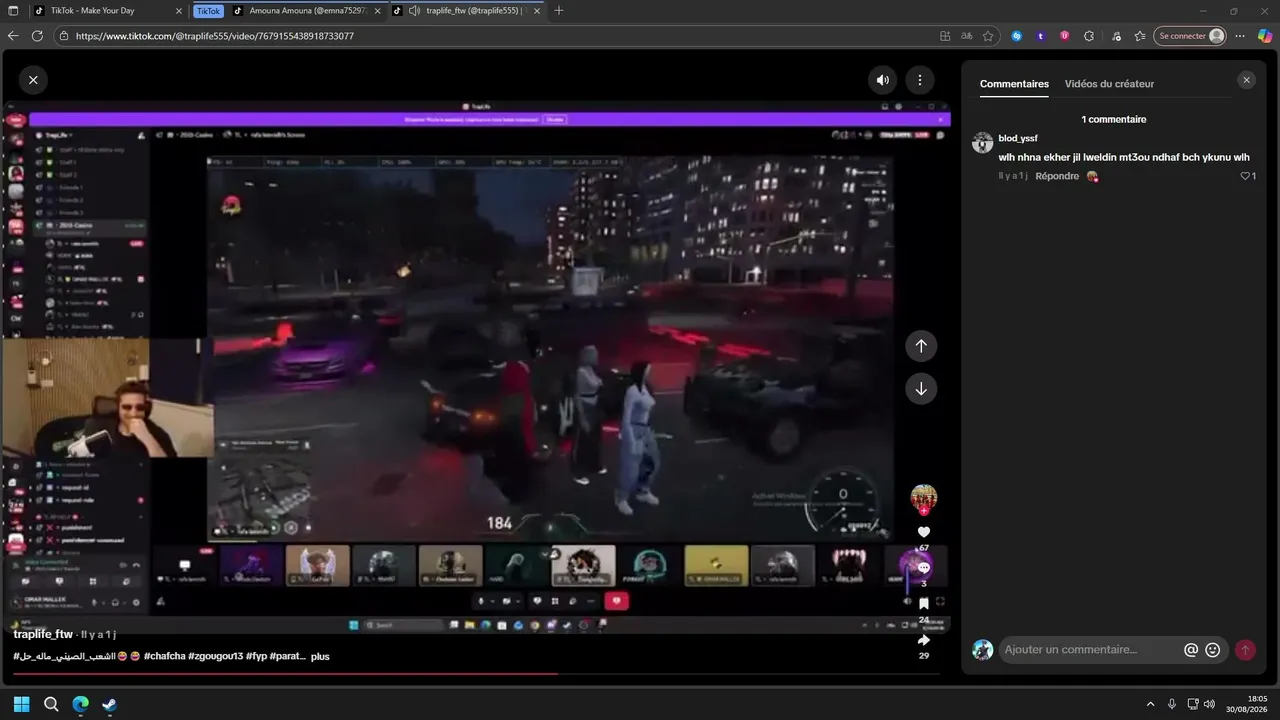
Task: View site information lock icon
Action: (x=63, y=36)
